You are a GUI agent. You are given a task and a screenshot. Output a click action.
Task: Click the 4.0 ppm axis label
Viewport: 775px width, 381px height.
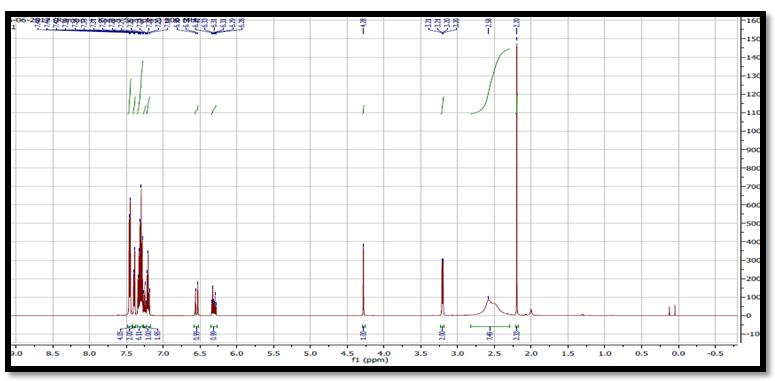tap(384, 353)
